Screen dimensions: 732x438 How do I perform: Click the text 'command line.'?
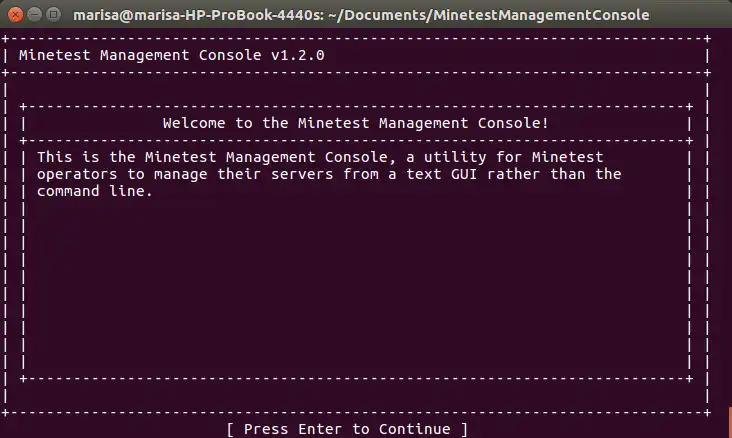pyautogui.click(x=95, y=191)
